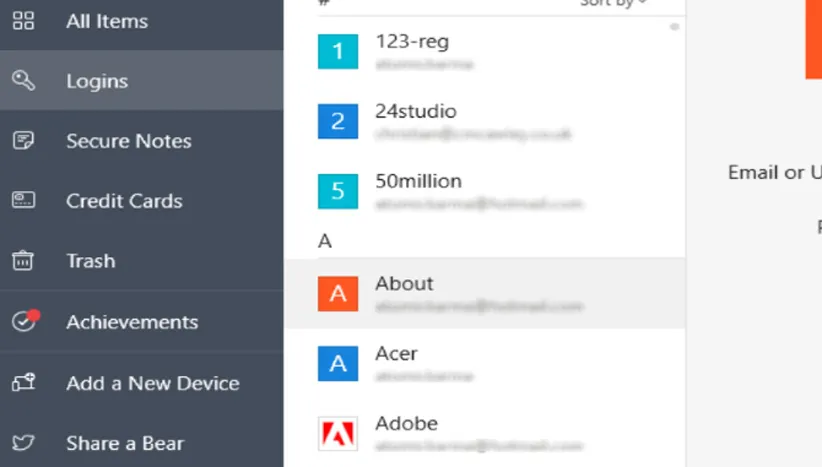The width and height of the screenshot is (822, 467).
Task: Click the Trash bin icon
Action: pyautogui.click(x=23, y=261)
